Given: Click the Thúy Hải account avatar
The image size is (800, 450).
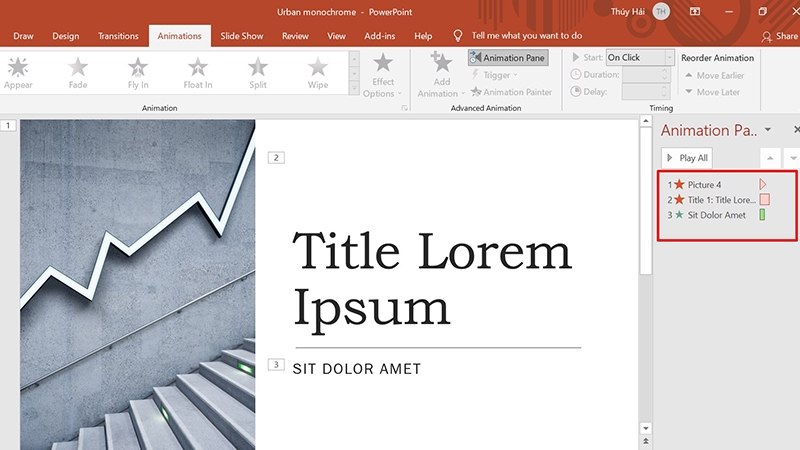Looking at the screenshot, I should 661,11.
